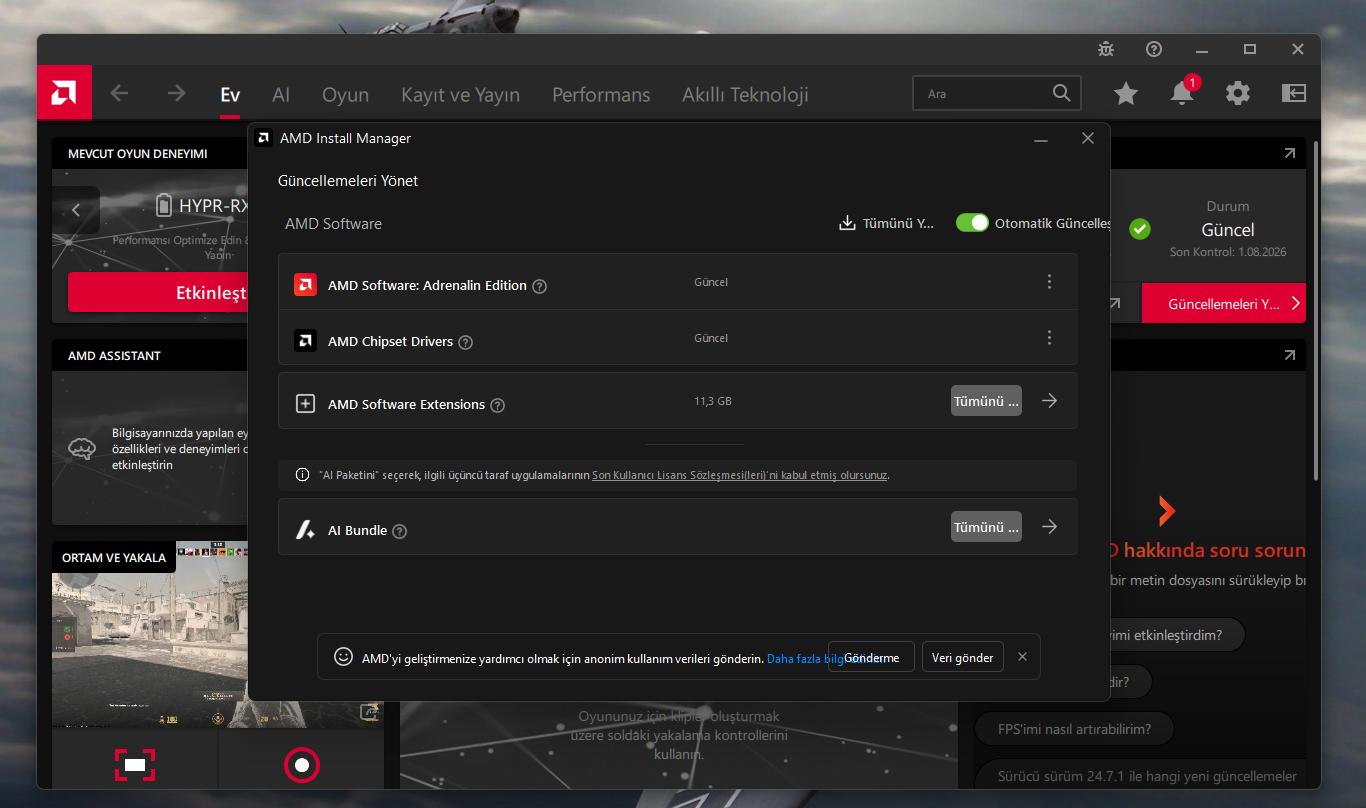Go forward with the right arrow

pos(177,93)
